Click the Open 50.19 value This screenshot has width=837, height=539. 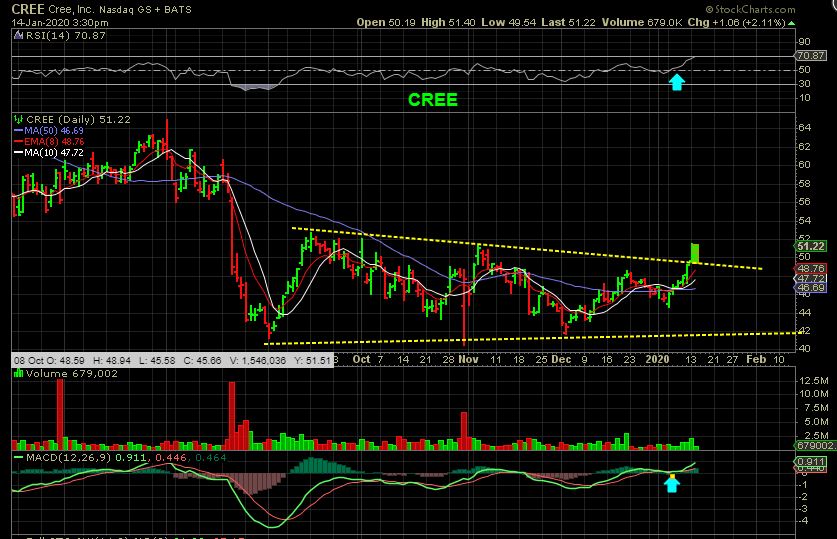(x=386, y=22)
